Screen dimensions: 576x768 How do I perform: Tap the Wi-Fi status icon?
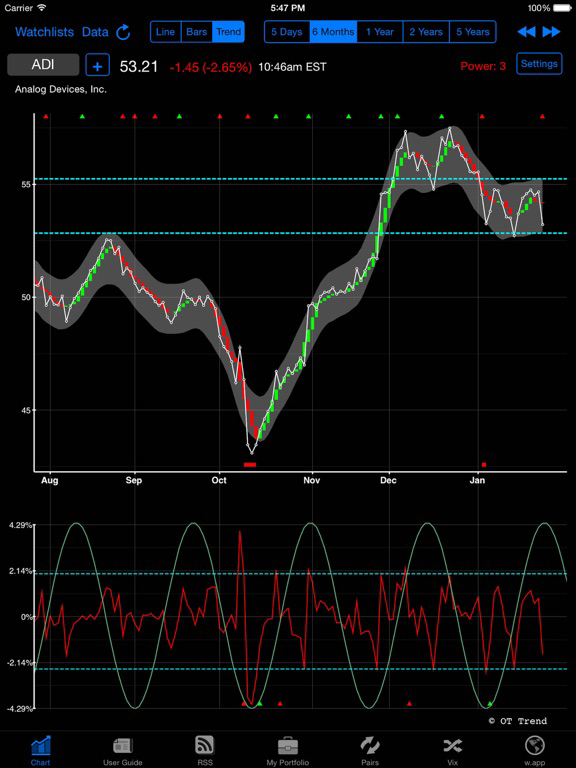tap(42, 8)
